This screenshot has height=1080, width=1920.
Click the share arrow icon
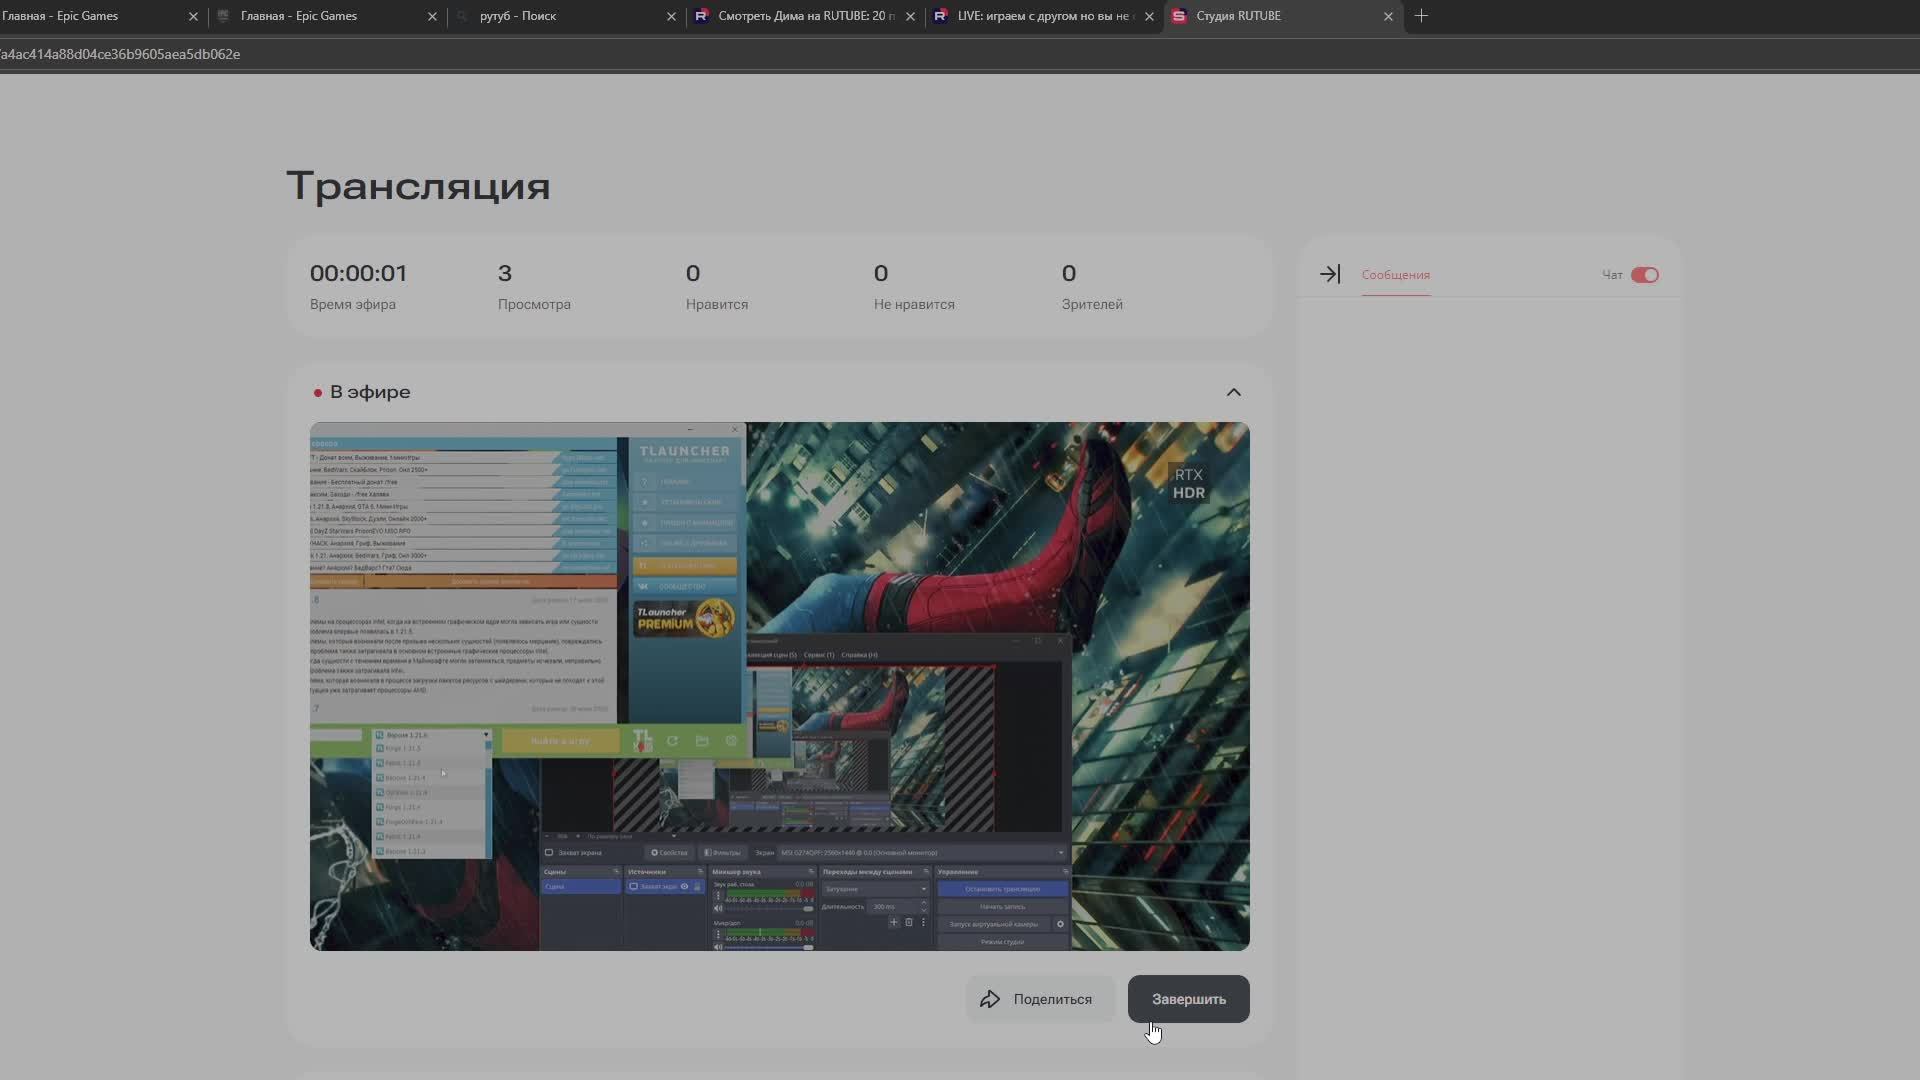(x=990, y=999)
